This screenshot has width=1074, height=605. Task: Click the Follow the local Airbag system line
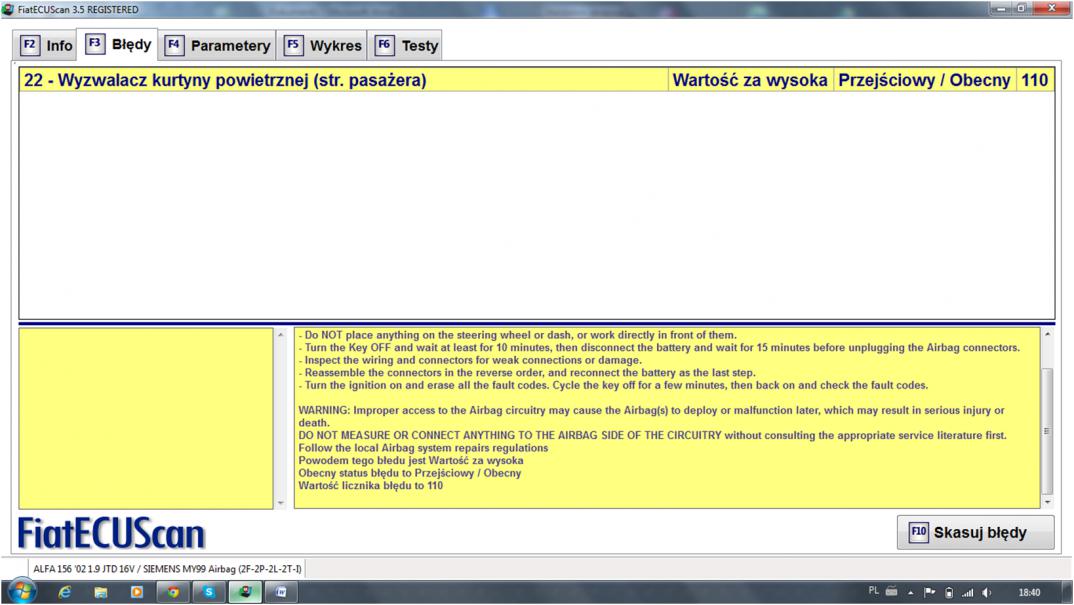point(423,448)
